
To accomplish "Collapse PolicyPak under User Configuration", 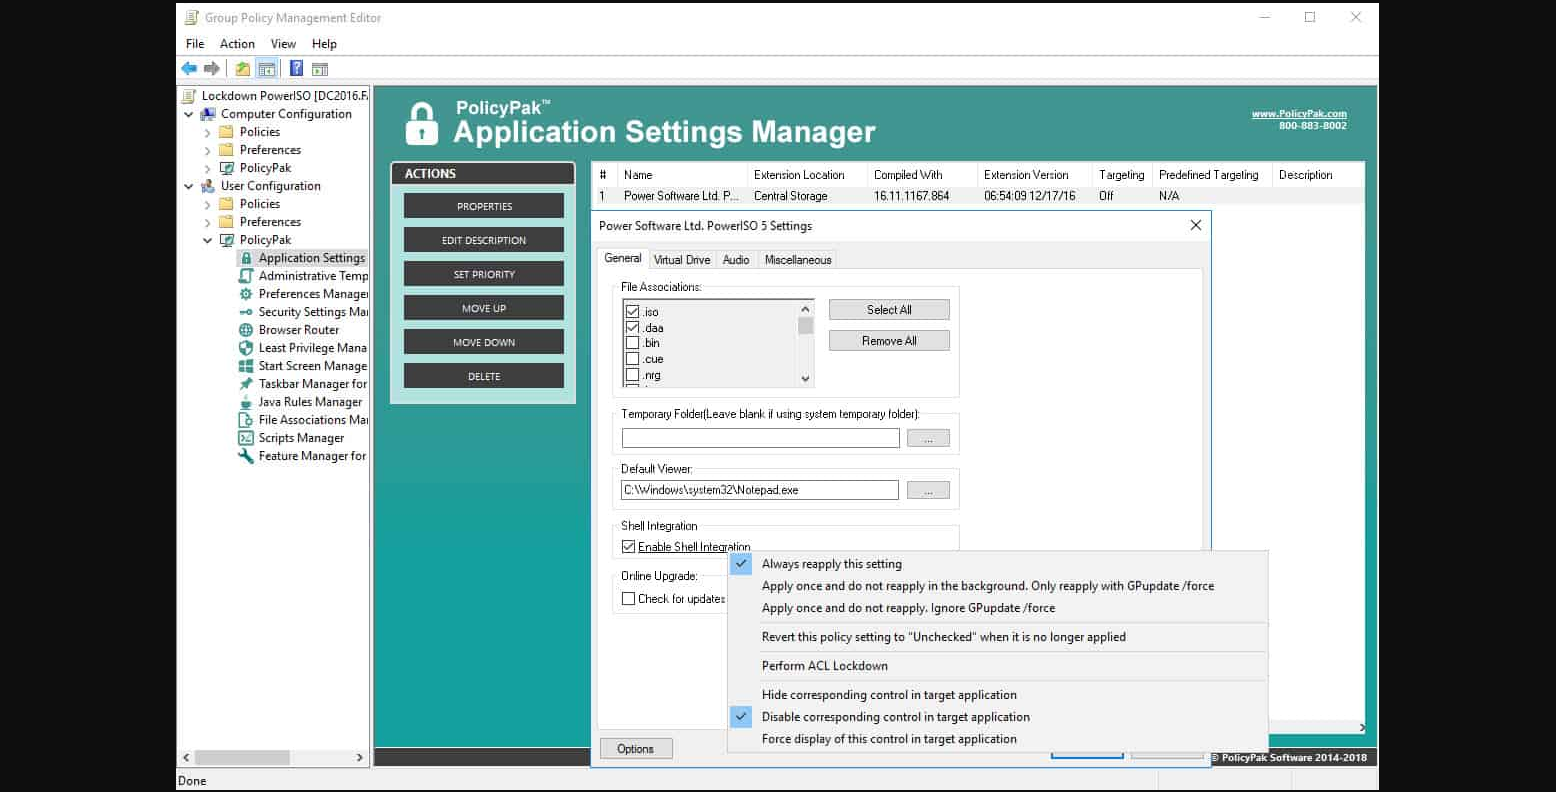I will coord(208,240).
